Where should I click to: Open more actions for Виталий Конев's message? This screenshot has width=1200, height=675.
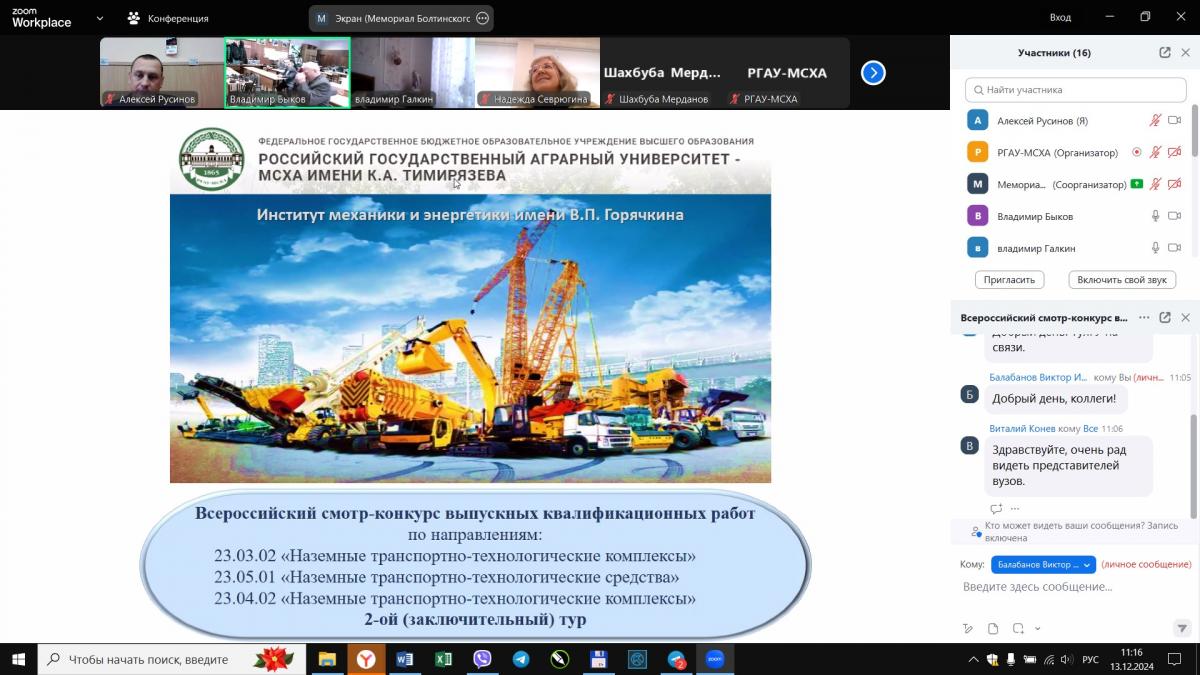click(x=1016, y=509)
